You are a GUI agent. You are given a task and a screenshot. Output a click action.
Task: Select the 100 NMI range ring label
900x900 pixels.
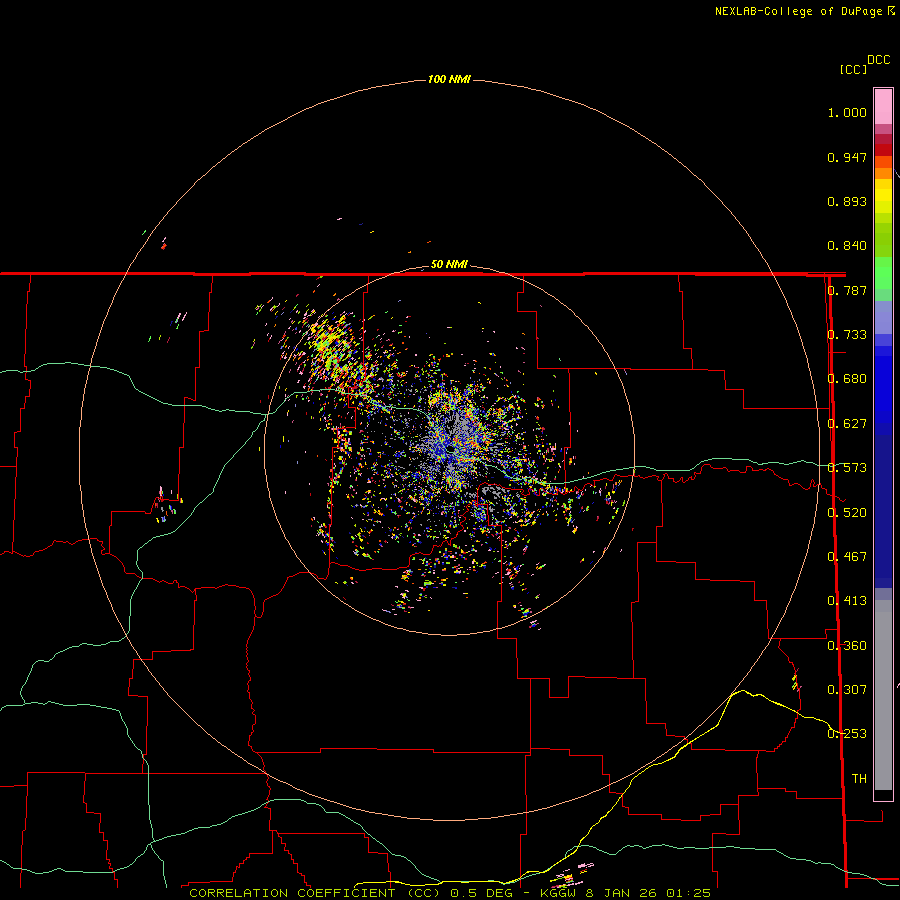coord(449,79)
